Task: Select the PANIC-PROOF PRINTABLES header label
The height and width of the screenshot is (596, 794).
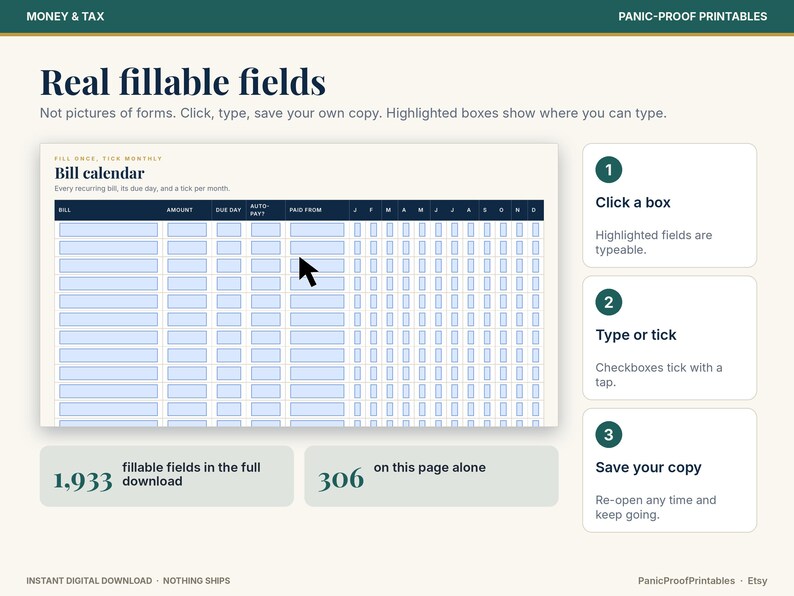Action: click(692, 16)
